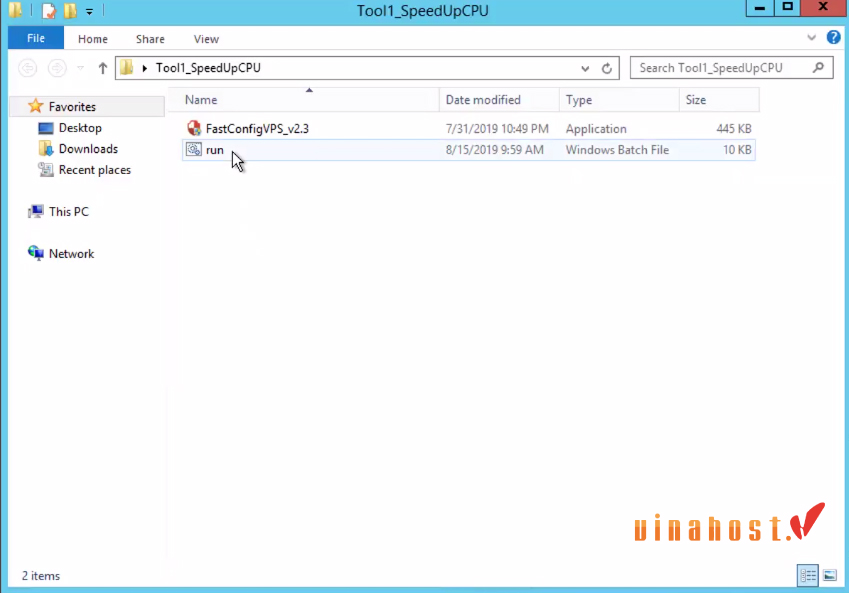Image resolution: width=849 pixels, height=593 pixels.
Task: Refresh the folder using the refresh icon
Action: [607, 67]
